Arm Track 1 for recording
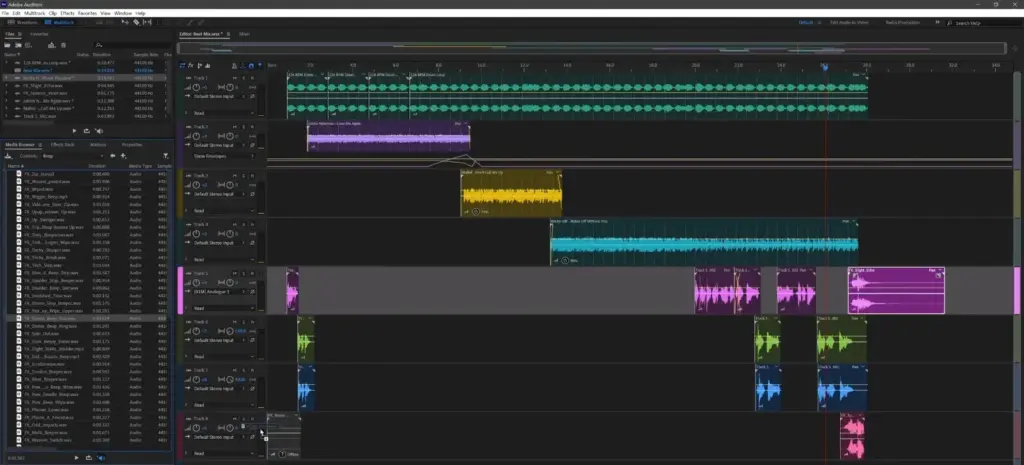This screenshot has width=1024, height=465. (x=252, y=78)
